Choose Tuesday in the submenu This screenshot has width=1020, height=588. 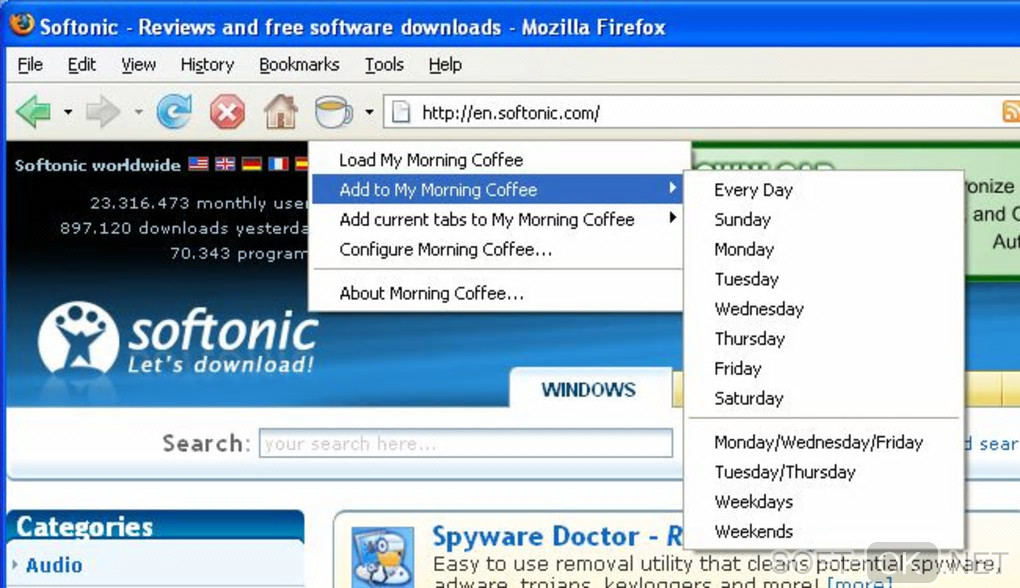[824, 279]
